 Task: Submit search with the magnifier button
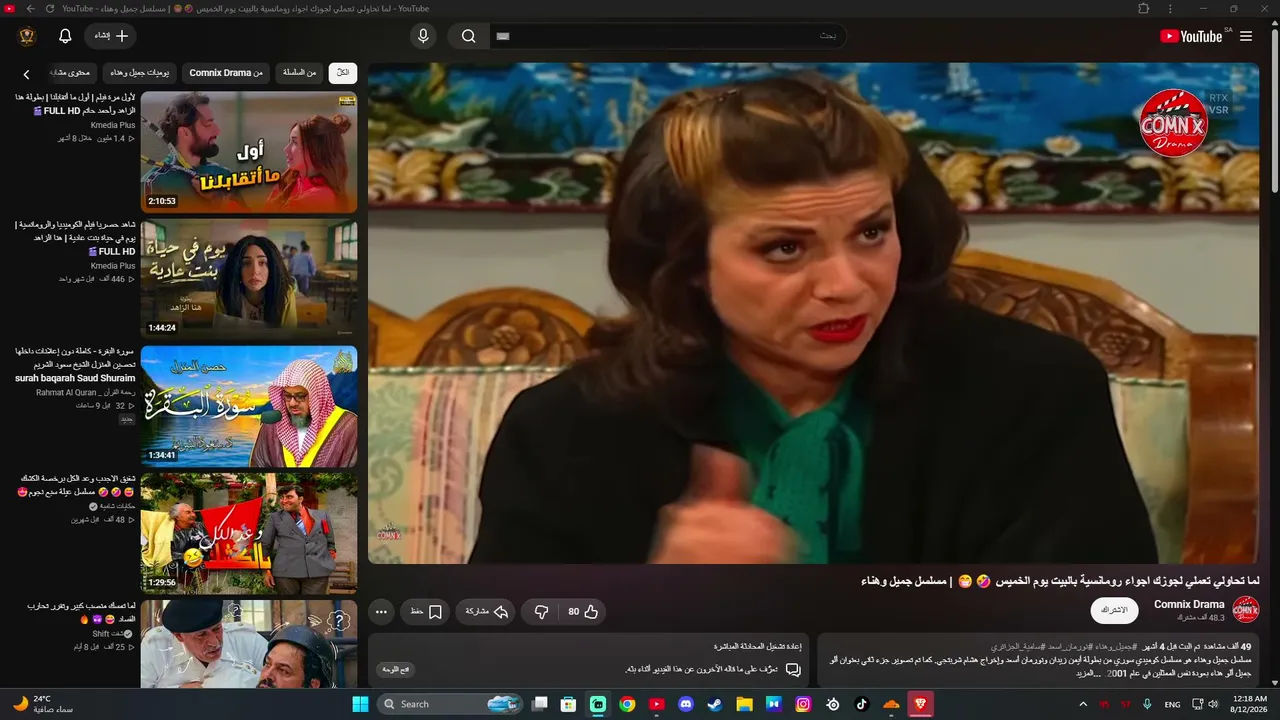click(468, 36)
